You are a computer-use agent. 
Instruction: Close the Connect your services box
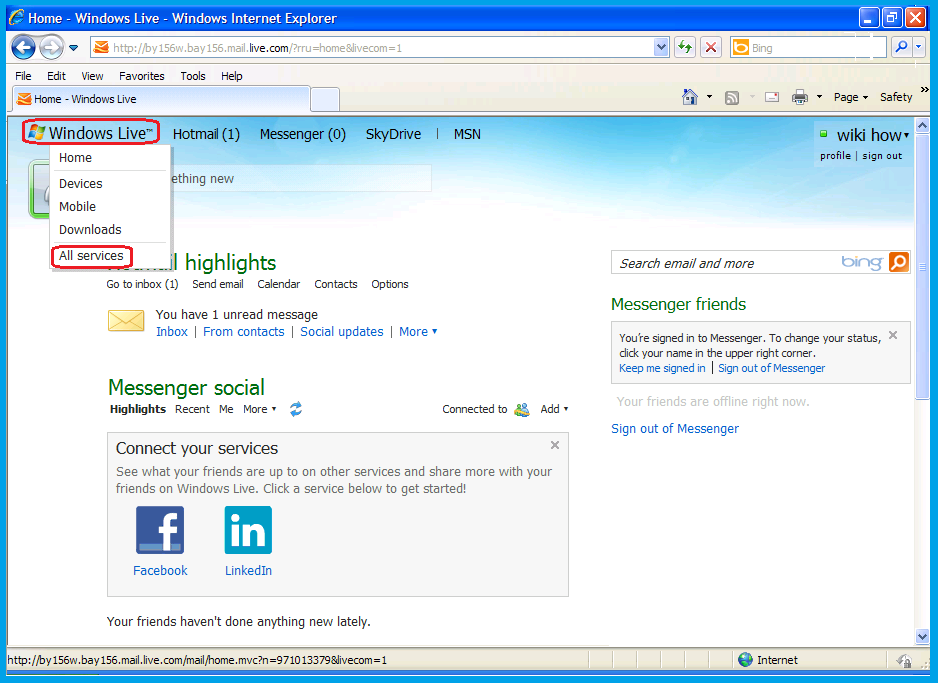coord(555,445)
